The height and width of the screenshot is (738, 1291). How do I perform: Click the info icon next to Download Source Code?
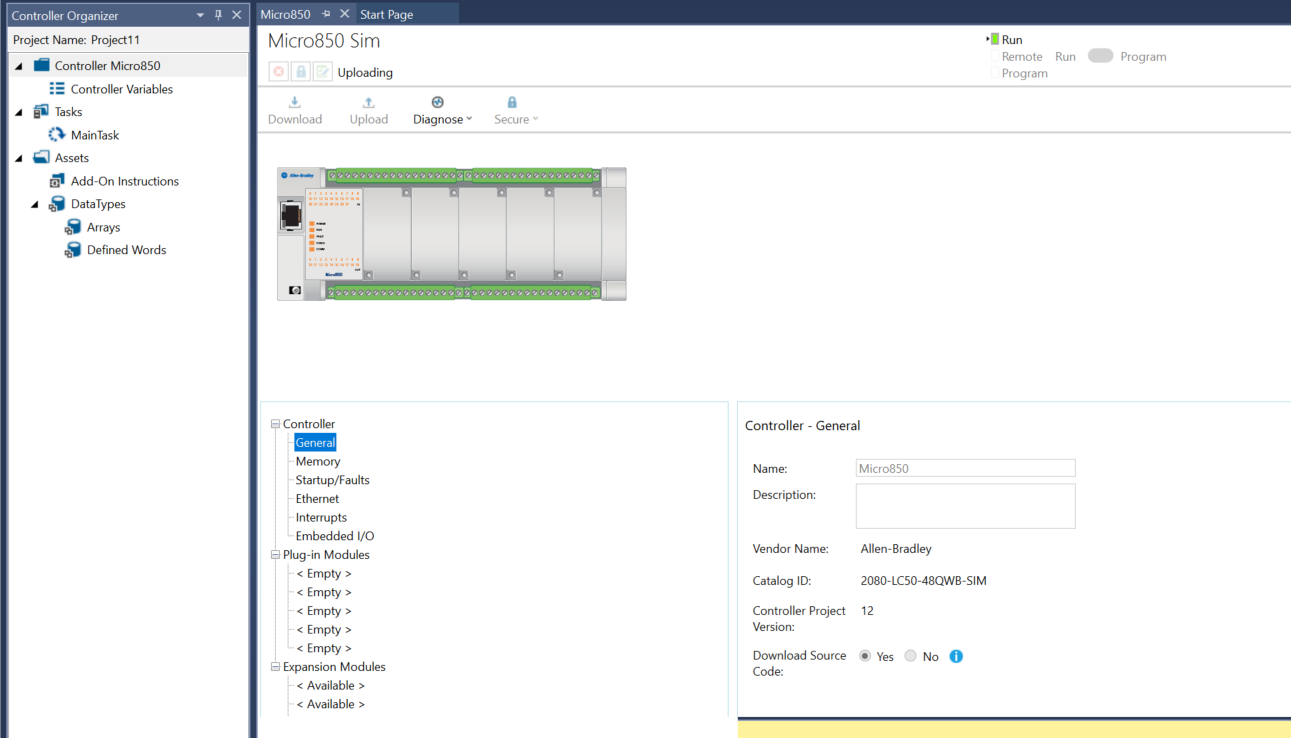pyautogui.click(x=956, y=656)
